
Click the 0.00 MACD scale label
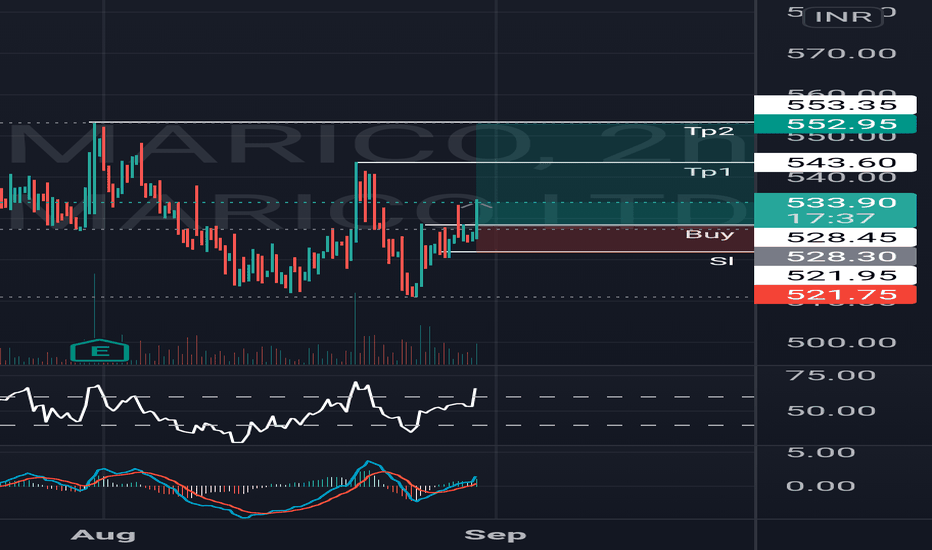821,486
